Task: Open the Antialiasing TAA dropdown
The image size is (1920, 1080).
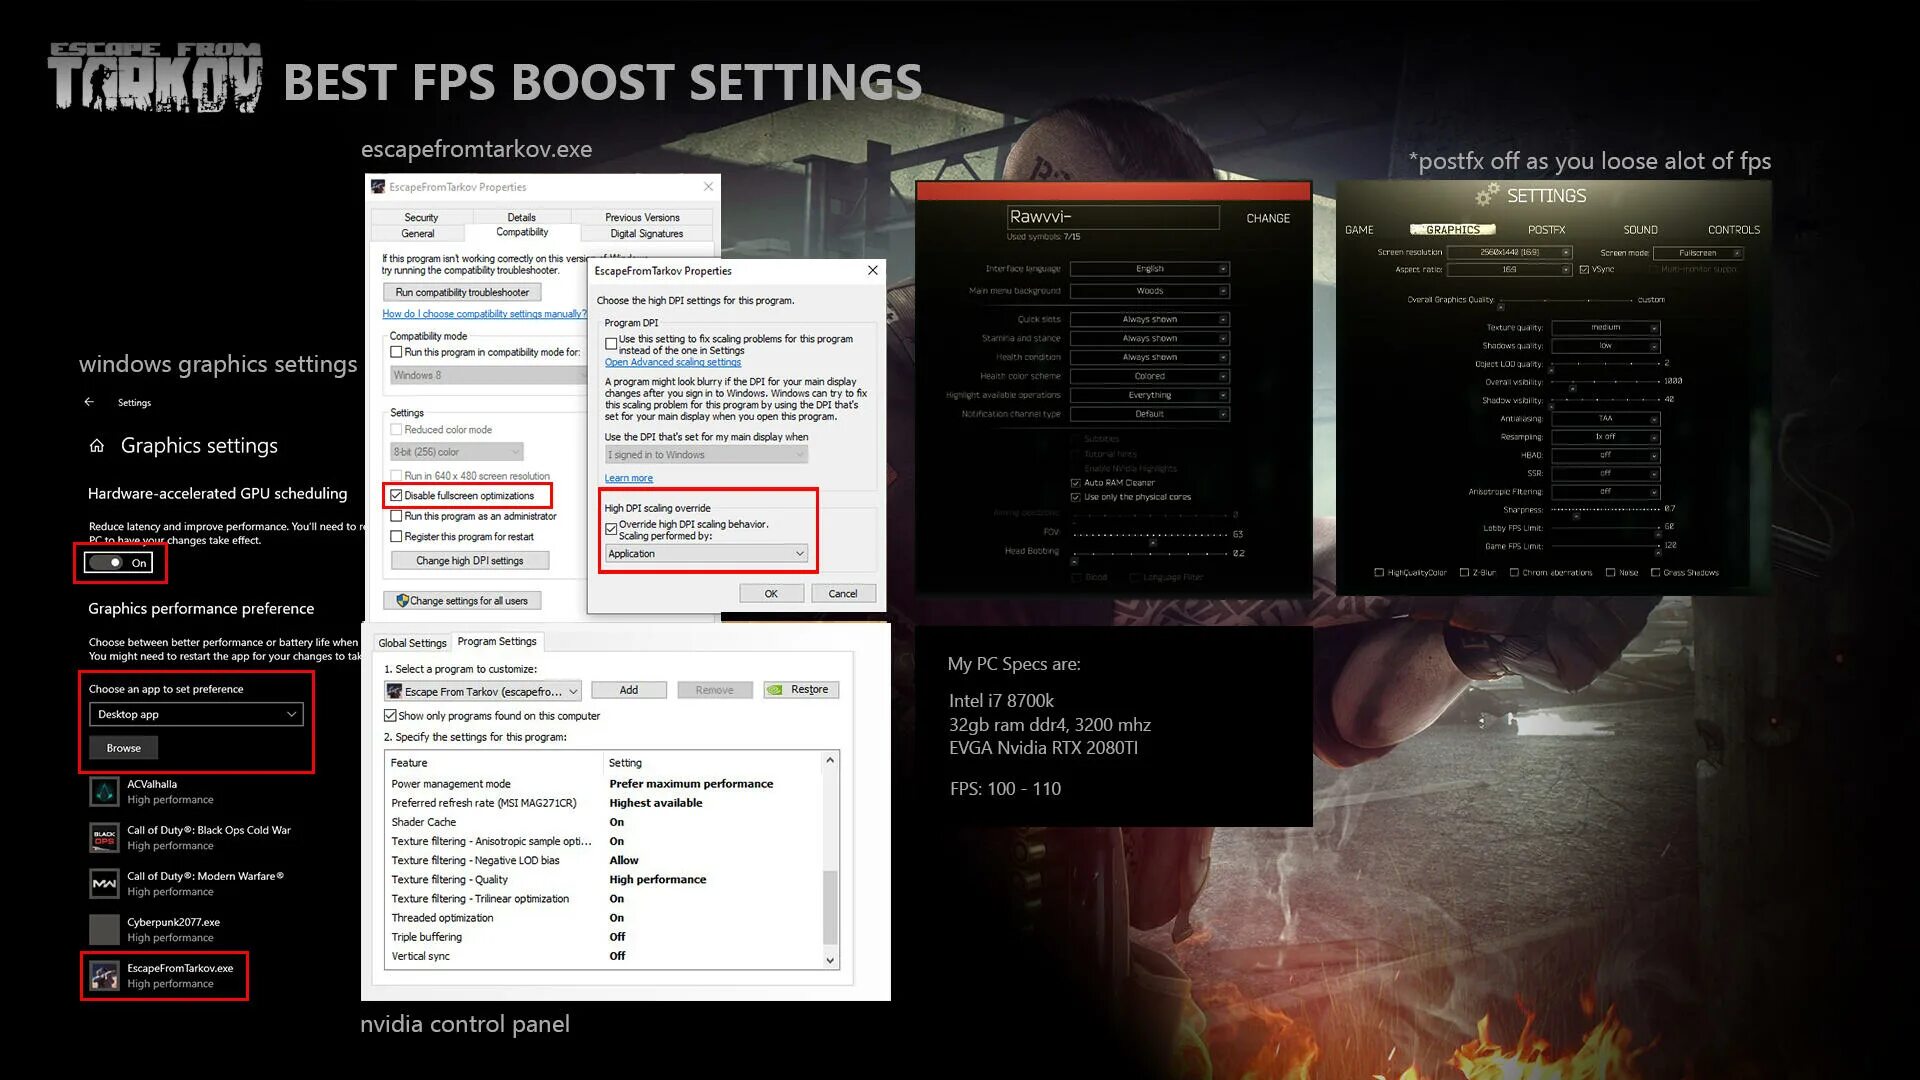Action: point(1606,419)
